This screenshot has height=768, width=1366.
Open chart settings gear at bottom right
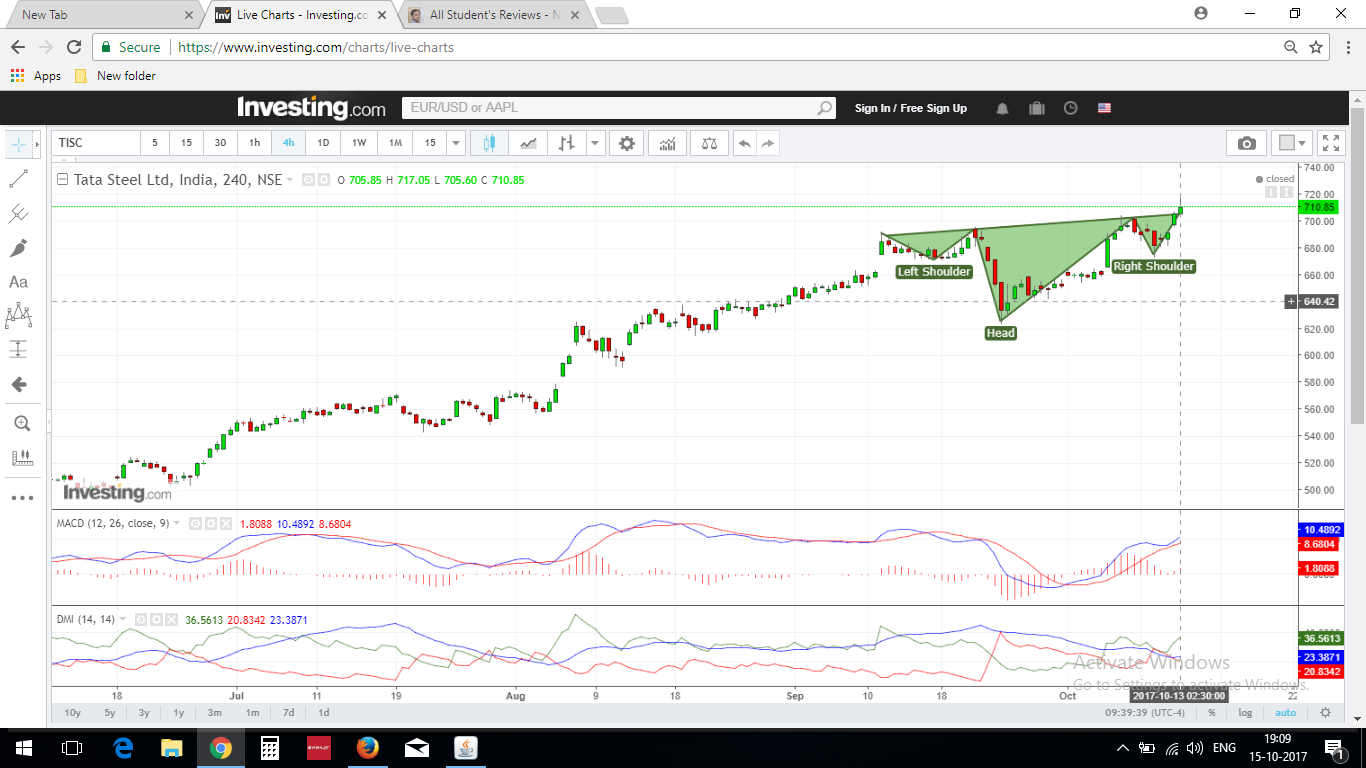point(1325,713)
